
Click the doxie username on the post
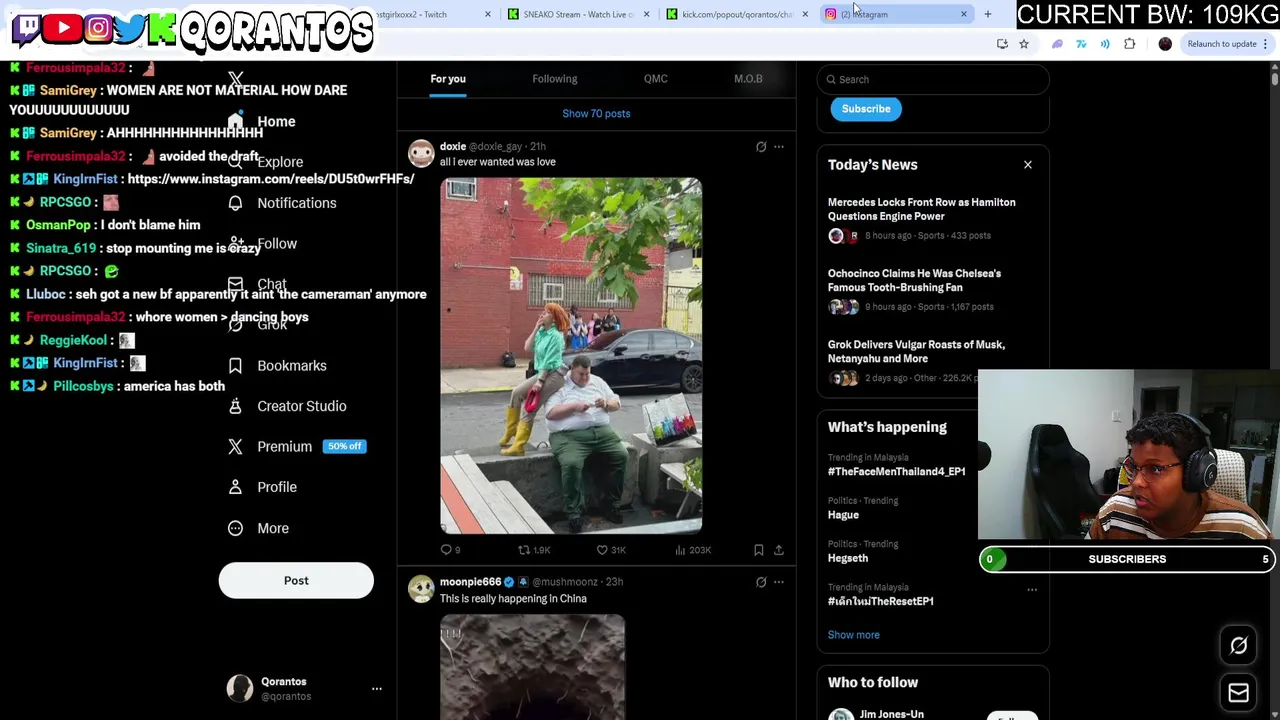point(453,147)
